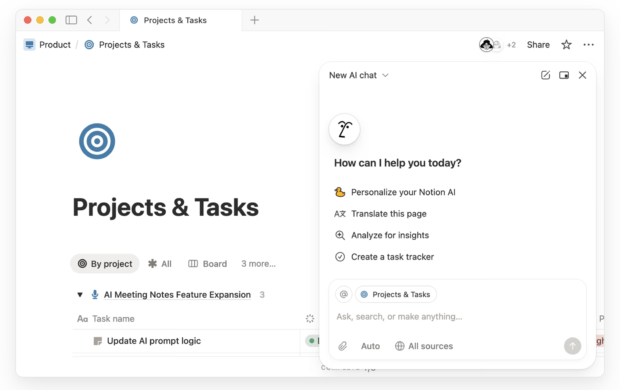Go back with the left arrow
This screenshot has height=390, width=620.
tap(90, 20)
